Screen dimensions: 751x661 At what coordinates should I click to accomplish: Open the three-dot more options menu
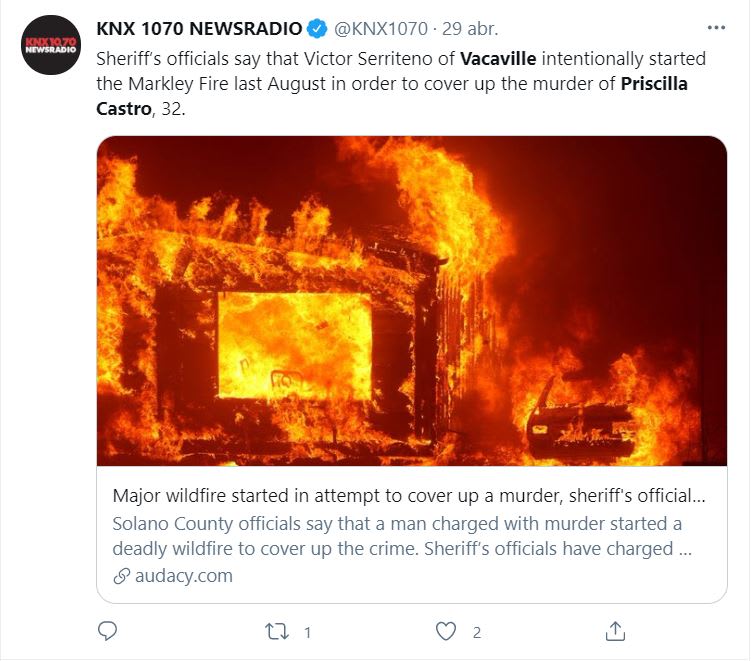(x=716, y=28)
